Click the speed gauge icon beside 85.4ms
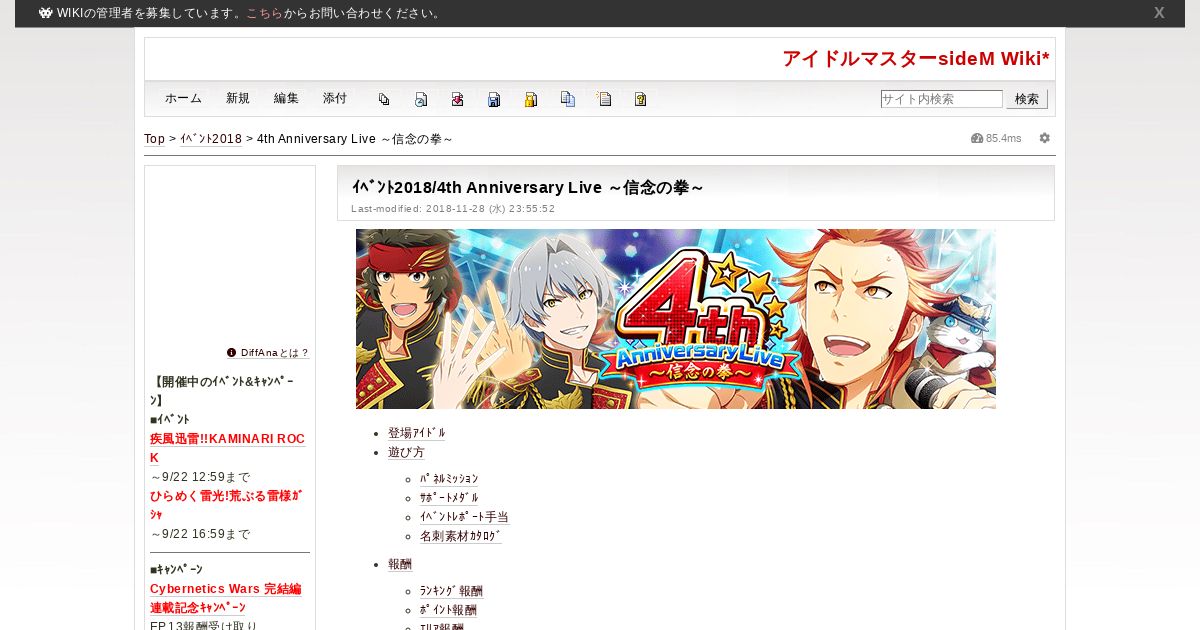 (977, 138)
